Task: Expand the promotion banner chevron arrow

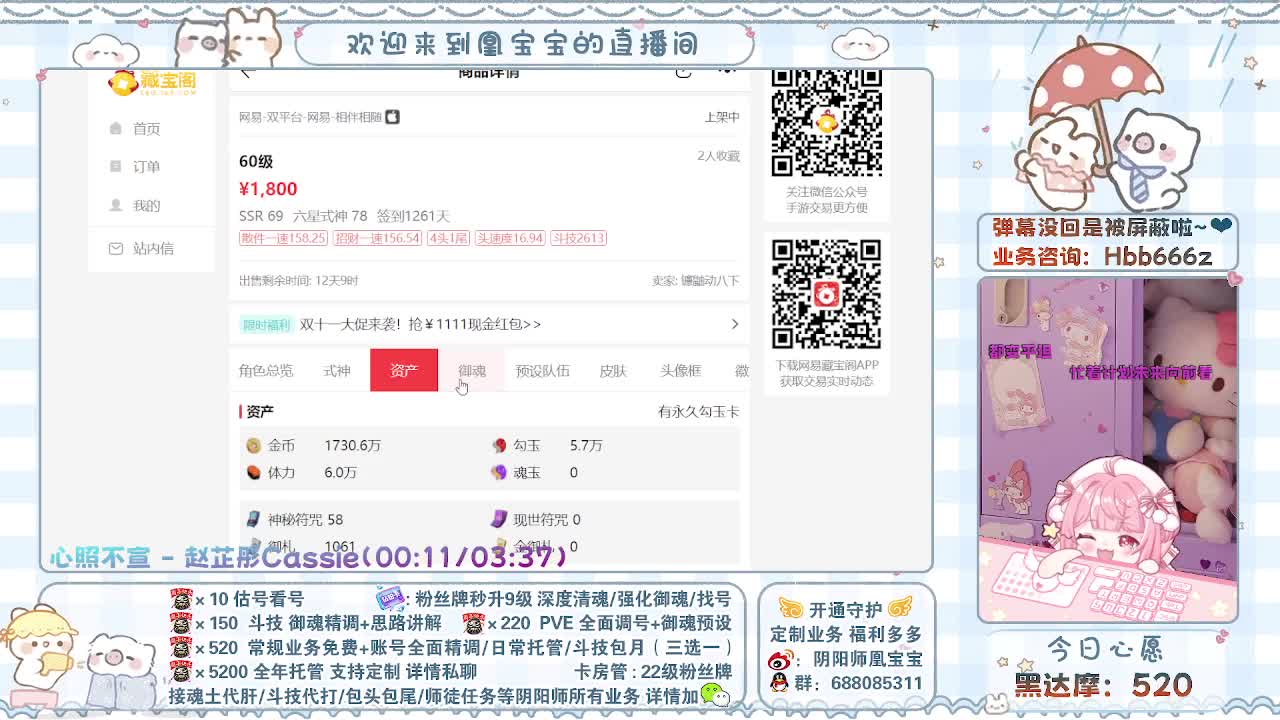Action: click(x=734, y=324)
